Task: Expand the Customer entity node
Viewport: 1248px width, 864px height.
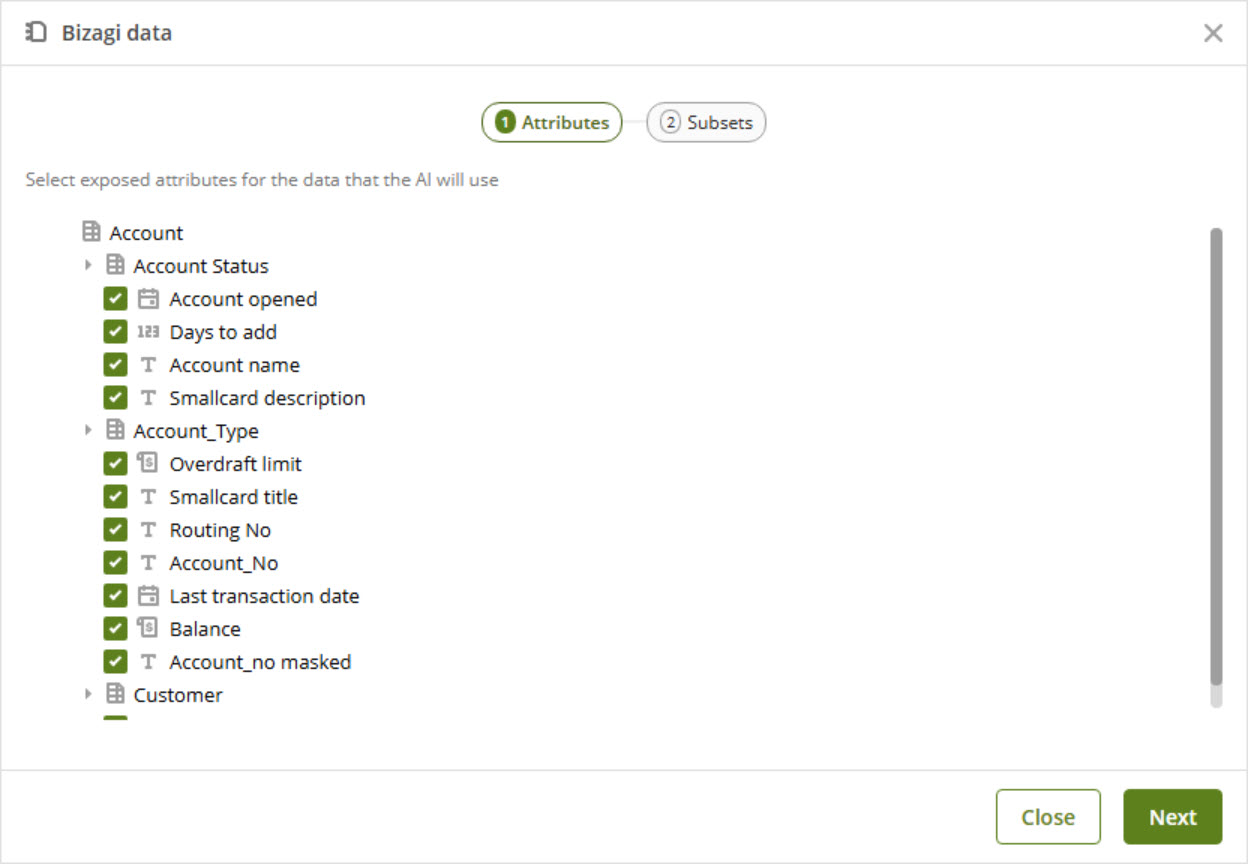Action: [88, 695]
